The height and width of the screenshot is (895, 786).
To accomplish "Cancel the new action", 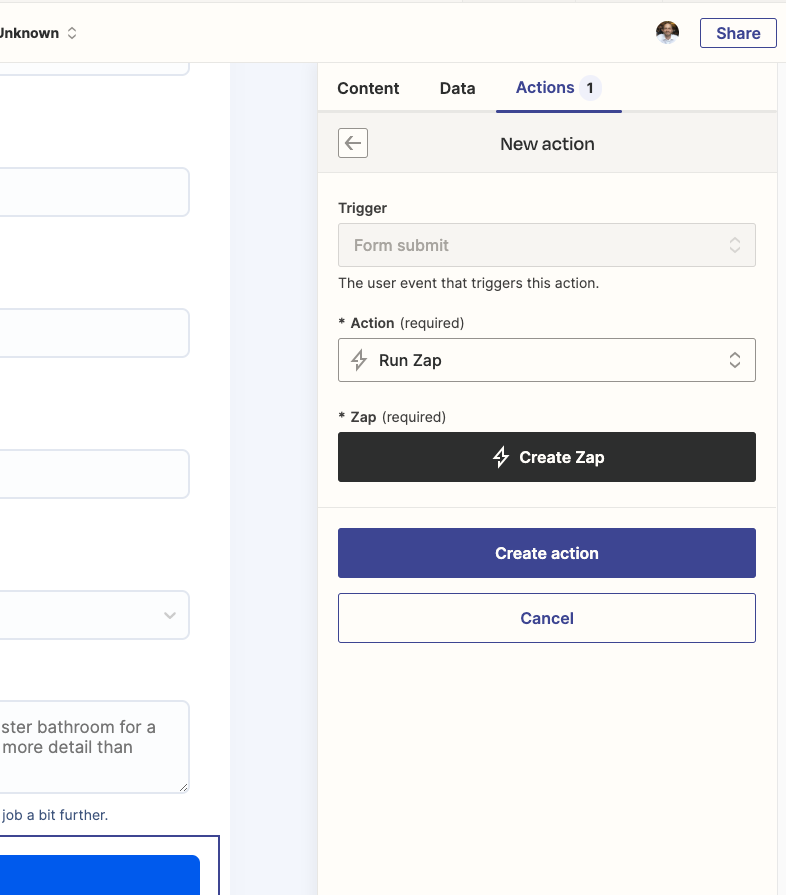I will pos(547,618).
